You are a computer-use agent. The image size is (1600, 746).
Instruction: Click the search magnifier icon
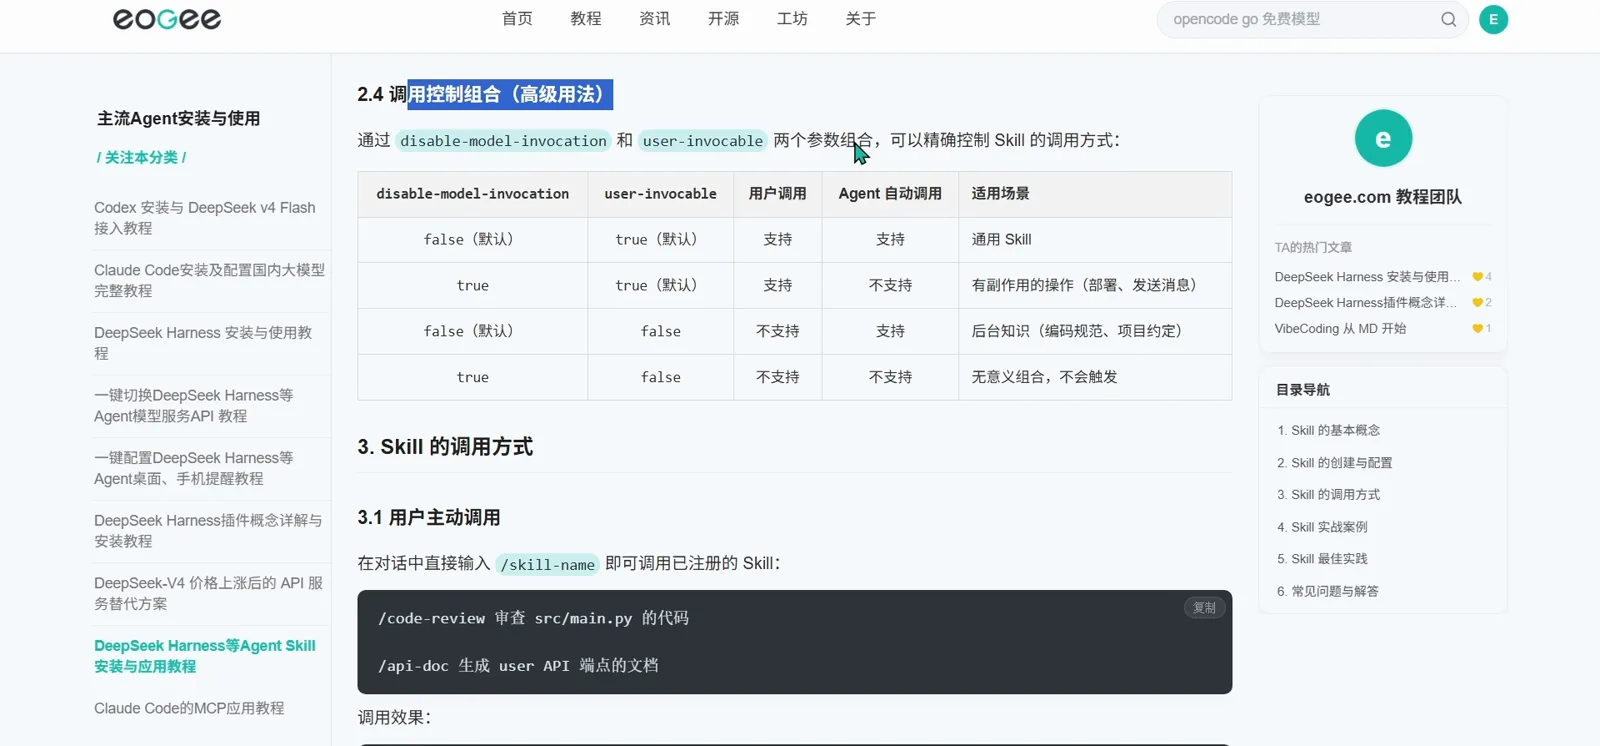pos(1448,19)
